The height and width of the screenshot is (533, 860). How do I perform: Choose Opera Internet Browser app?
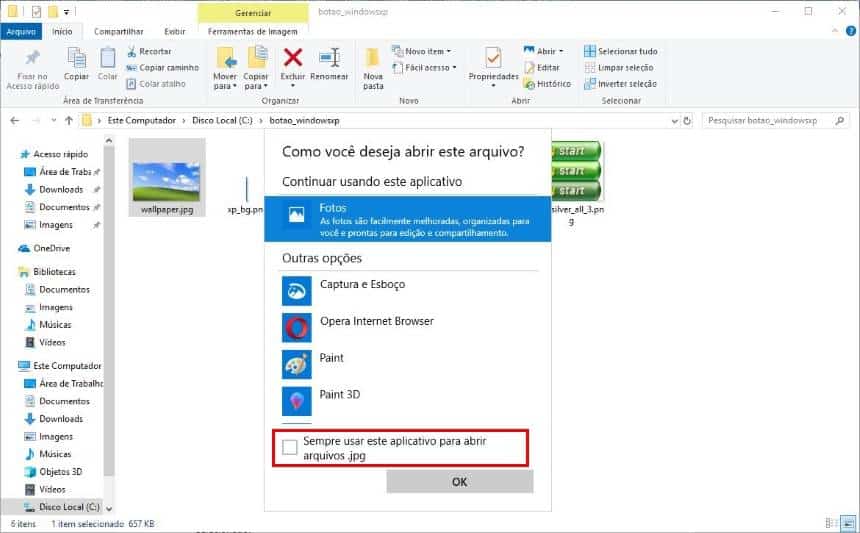[408, 327]
